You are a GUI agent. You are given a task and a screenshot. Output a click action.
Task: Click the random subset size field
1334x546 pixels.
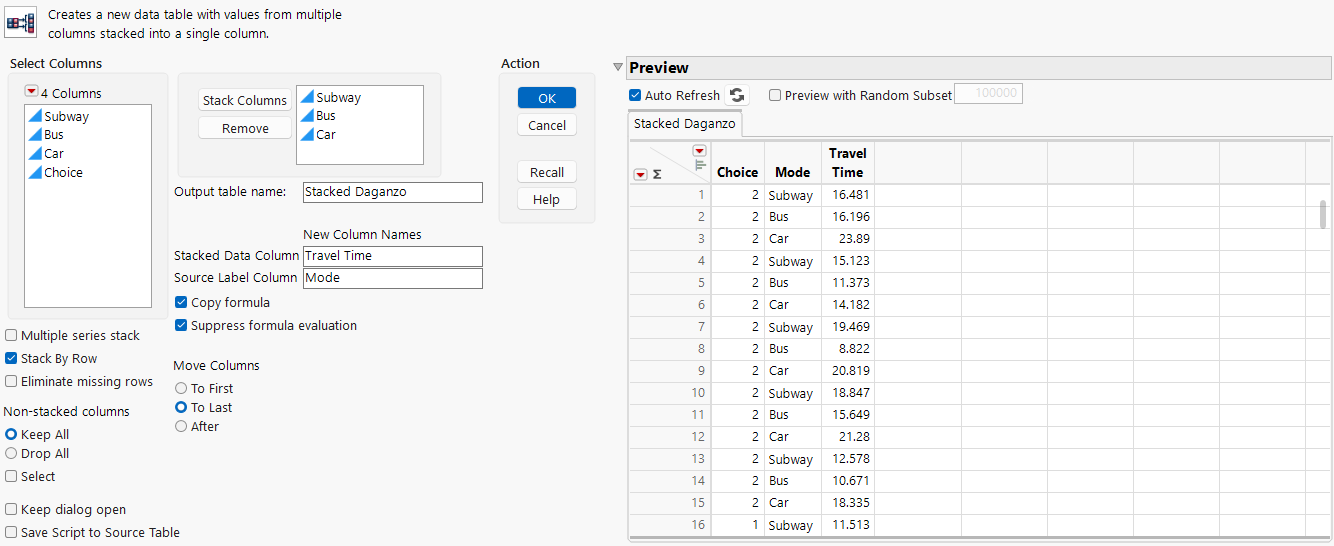coord(989,94)
